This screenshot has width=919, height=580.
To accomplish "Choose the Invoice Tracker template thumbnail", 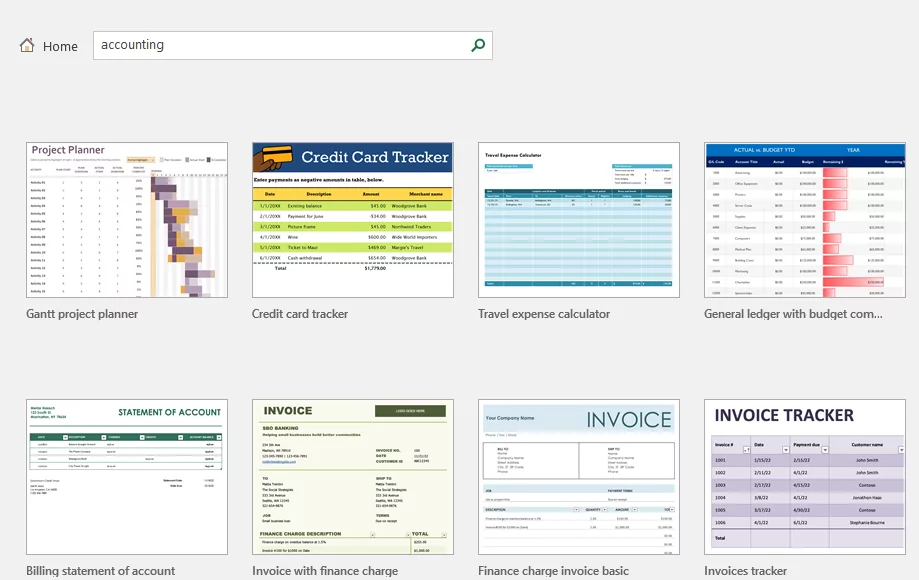I will click(x=805, y=477).
